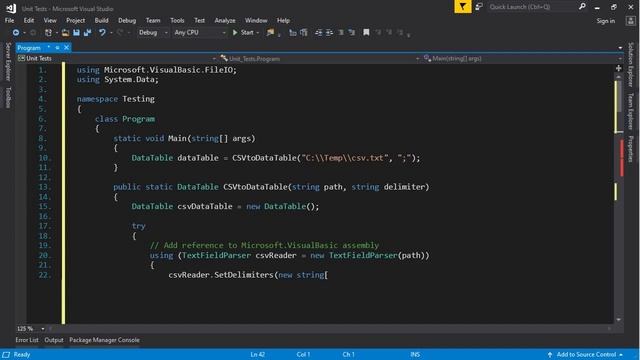Screen dimensions: 640x360
Task: Click the 'class Program' text on line 6
Action: tap(125, 119)
